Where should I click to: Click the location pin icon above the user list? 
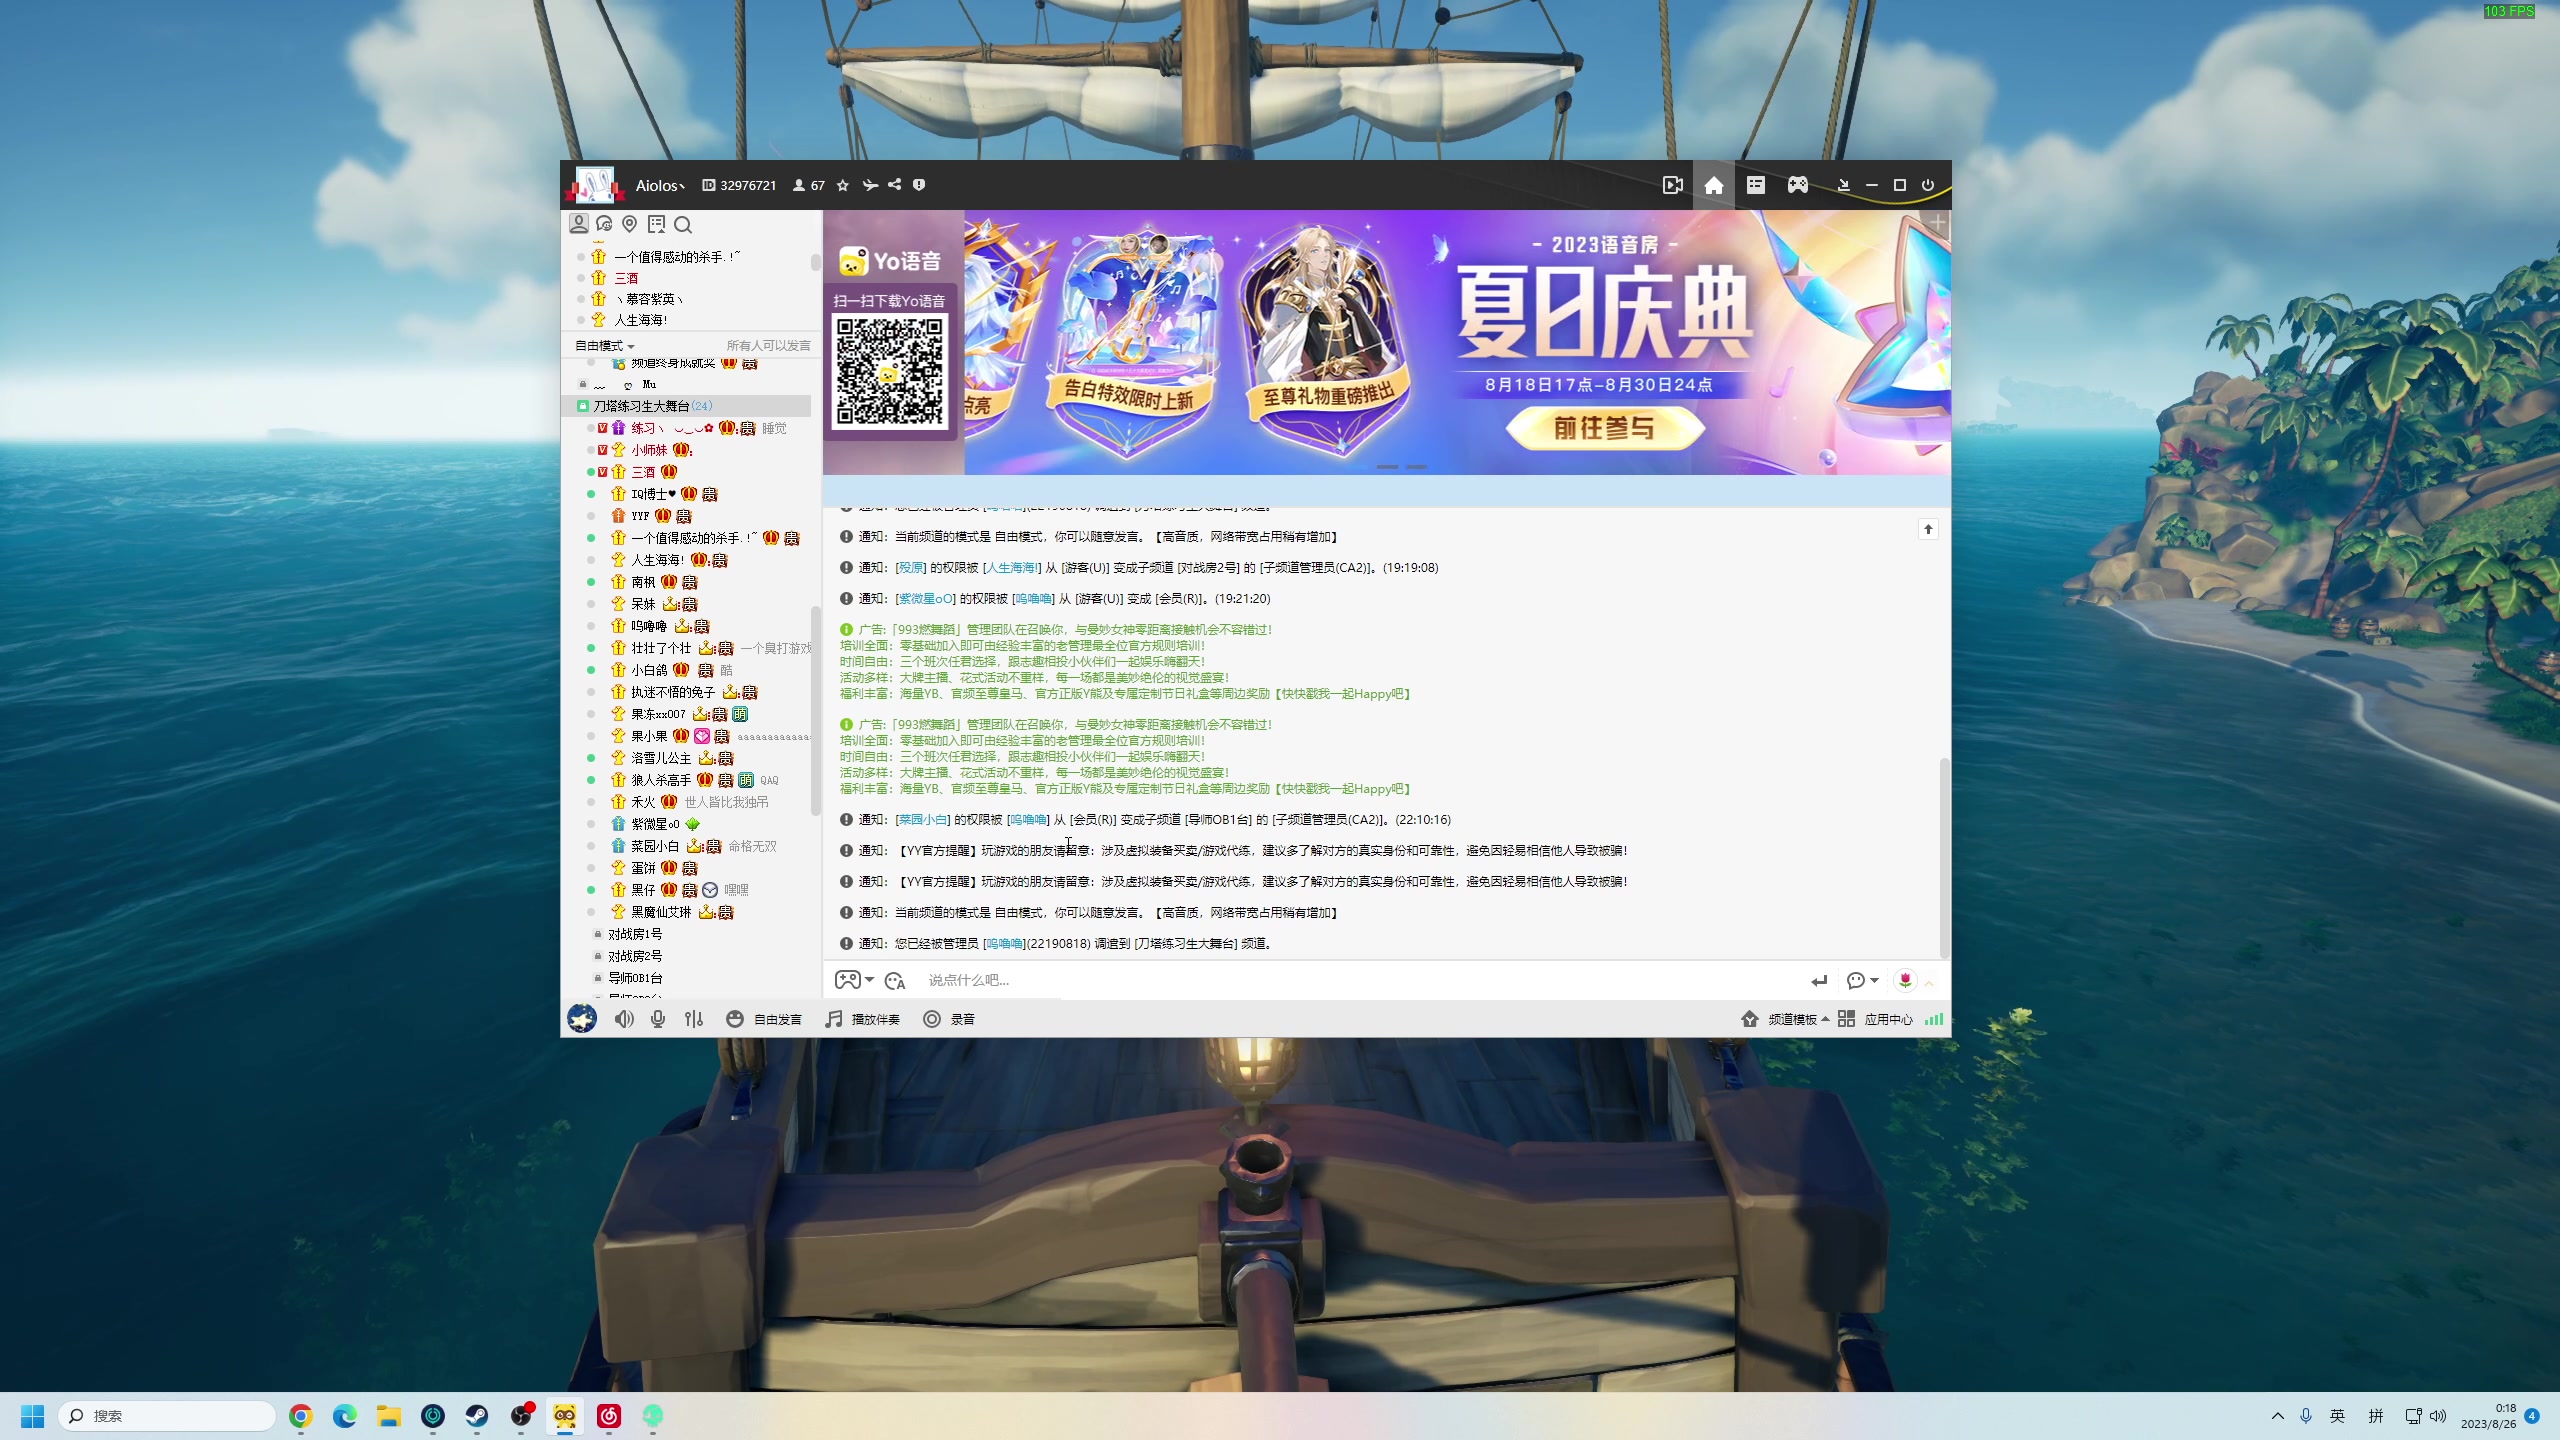coord(630,224)
